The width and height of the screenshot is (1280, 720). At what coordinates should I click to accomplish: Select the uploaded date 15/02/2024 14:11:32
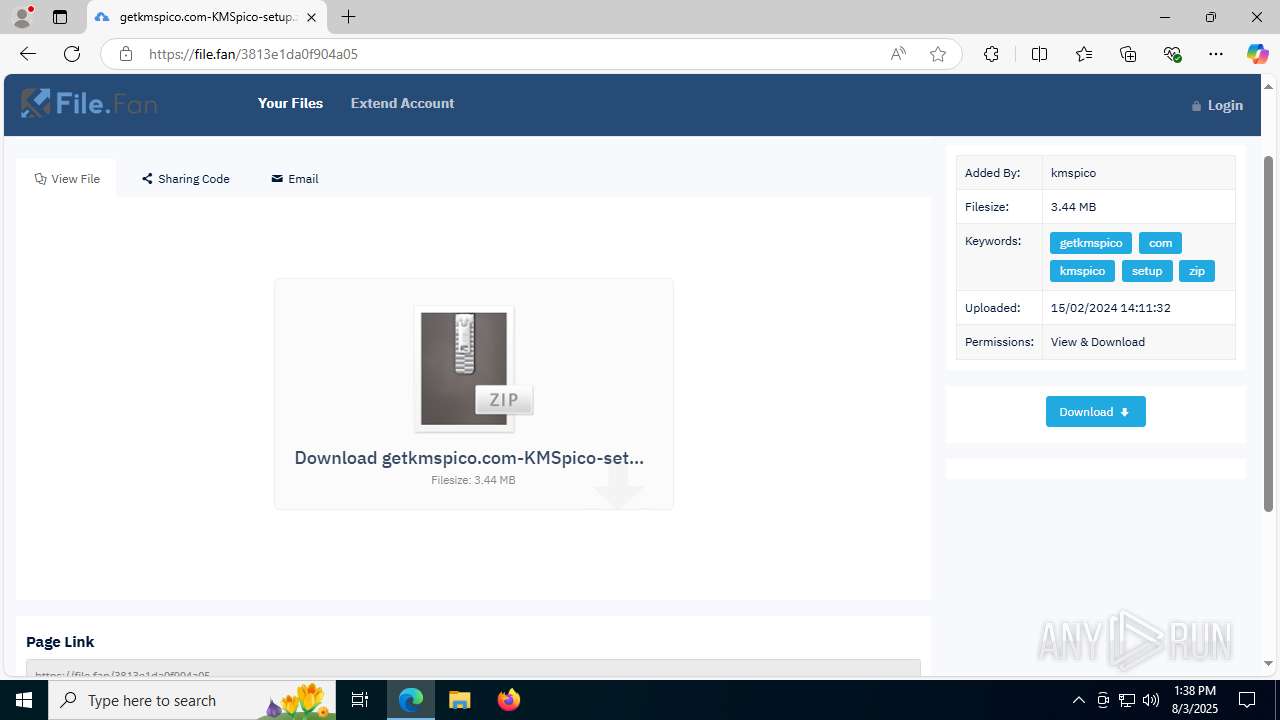(x=1110, y=308)
